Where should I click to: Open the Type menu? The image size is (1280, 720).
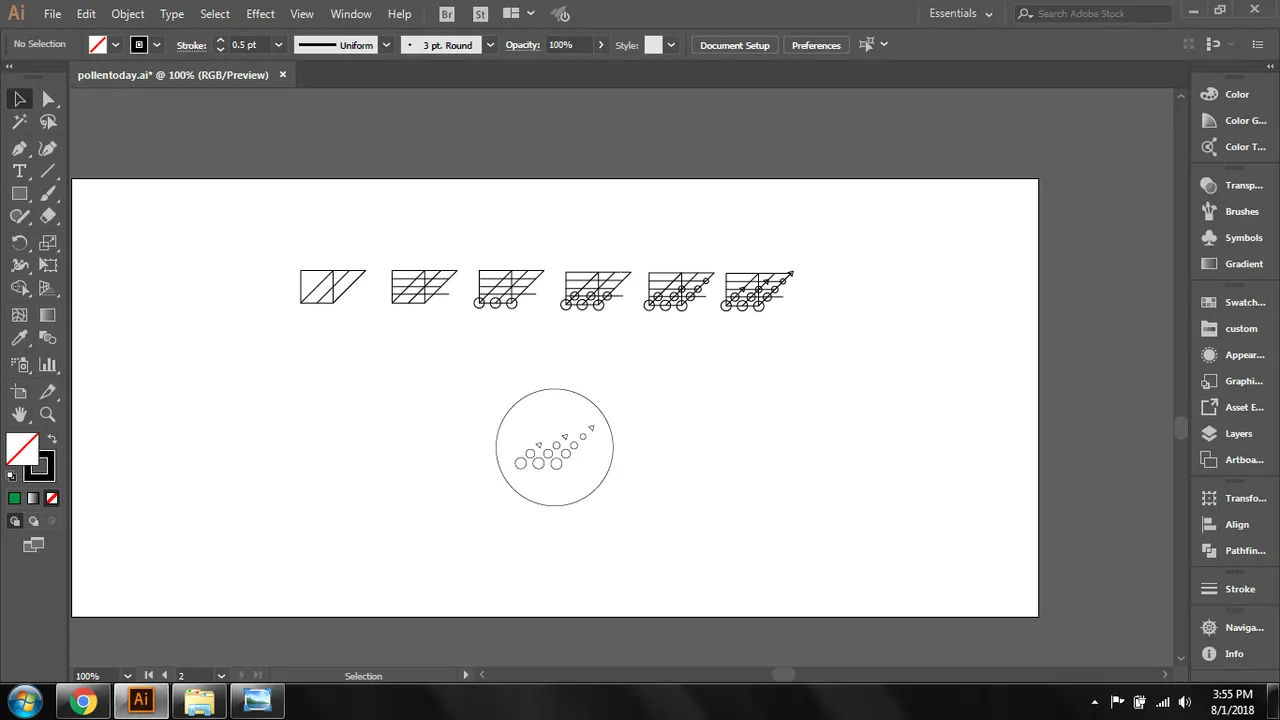point(172,14)
